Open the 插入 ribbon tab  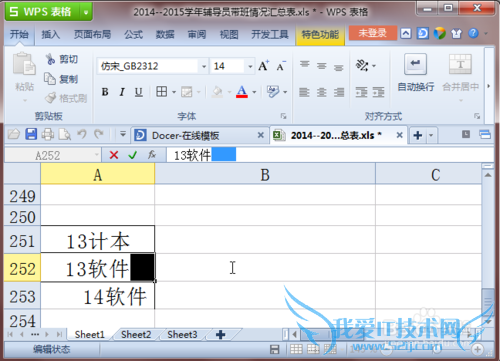[50, 34]
